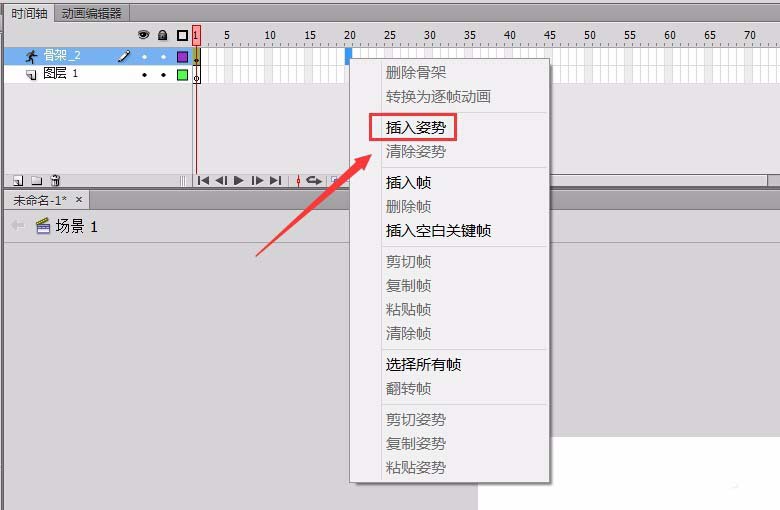Delete layer using the trash icon

point(56,181)
